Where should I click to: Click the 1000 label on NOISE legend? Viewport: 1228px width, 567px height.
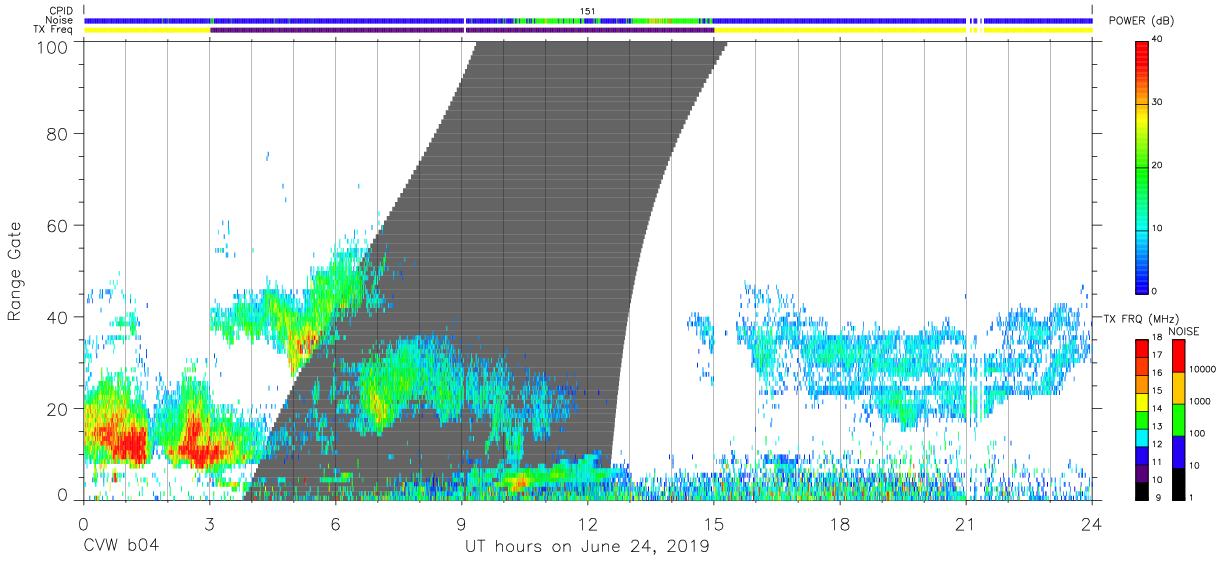[x=1200, y=401]
